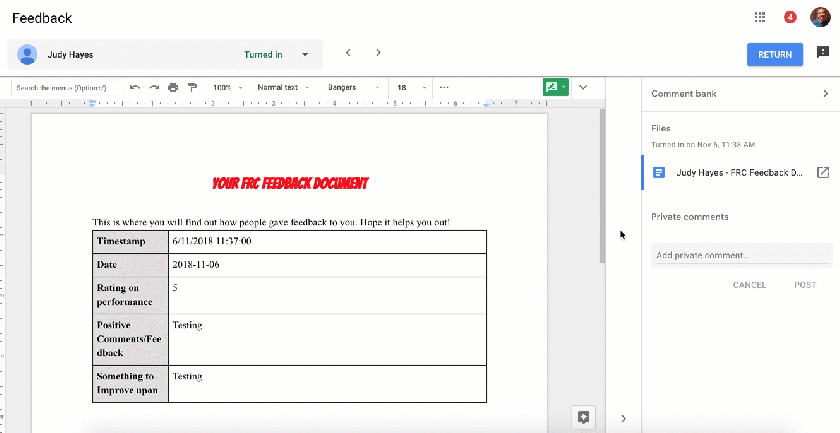Click the redo arrow in toolbar
Viewport: 840px width, 433px height.
(154, 88)
